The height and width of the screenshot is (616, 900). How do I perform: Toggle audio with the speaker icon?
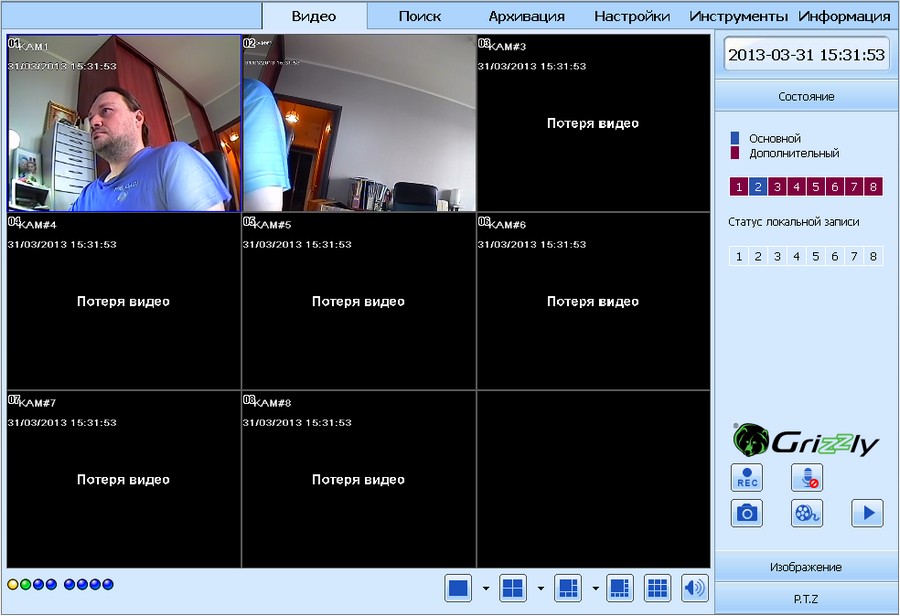[695, 588]
